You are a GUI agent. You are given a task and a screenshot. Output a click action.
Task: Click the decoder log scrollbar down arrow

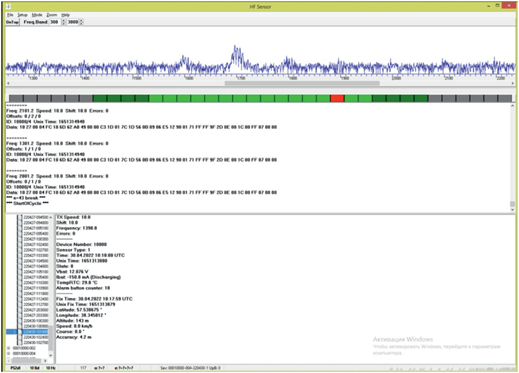512,210
